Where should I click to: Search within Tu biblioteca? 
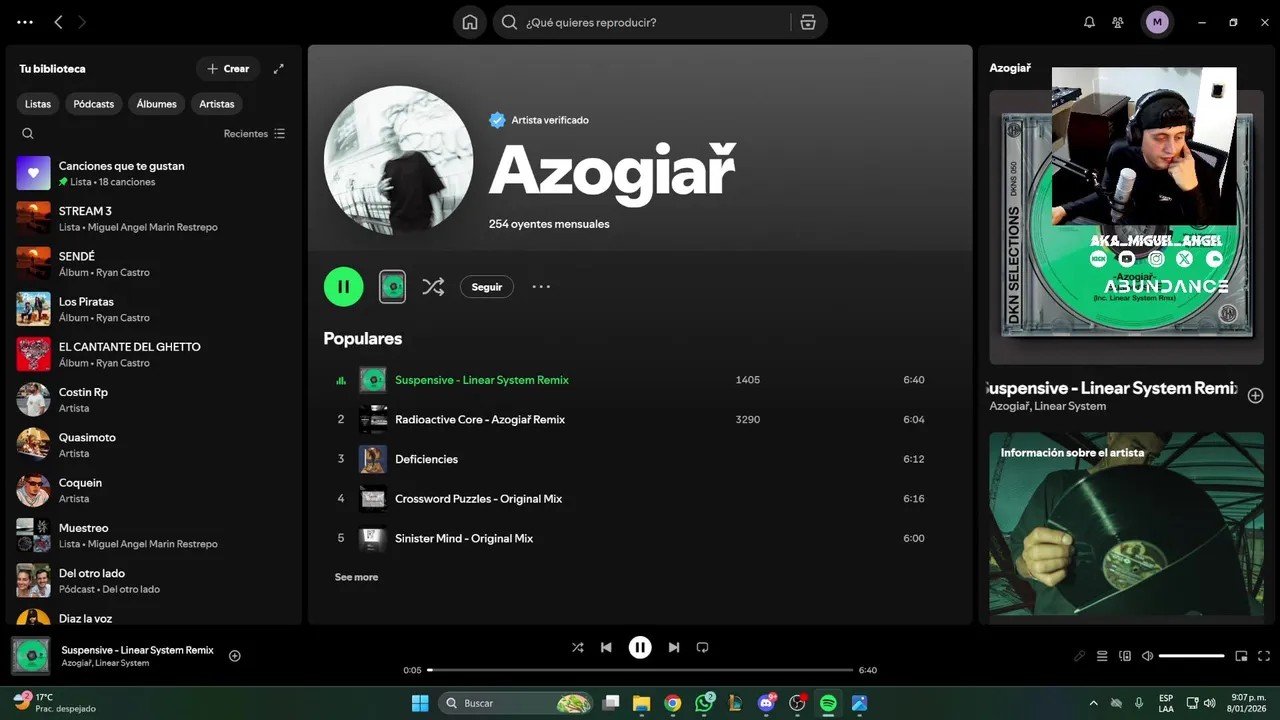(x=28, y=133)
